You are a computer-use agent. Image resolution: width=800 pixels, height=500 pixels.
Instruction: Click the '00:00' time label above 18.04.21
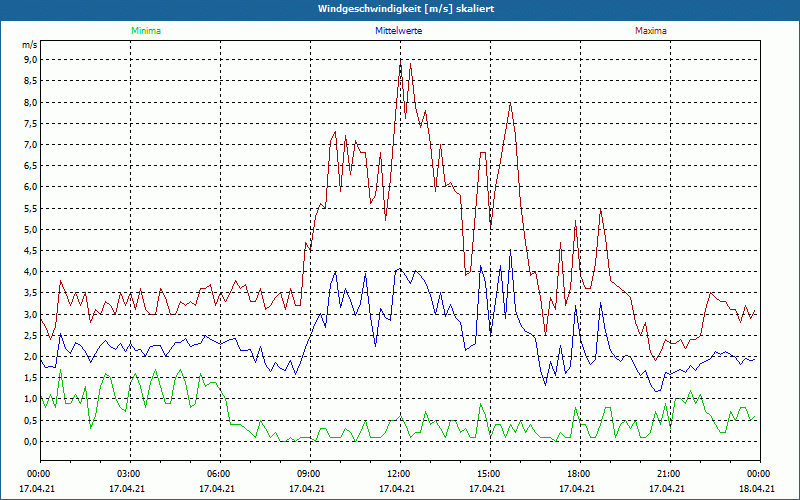click(760, 474)
